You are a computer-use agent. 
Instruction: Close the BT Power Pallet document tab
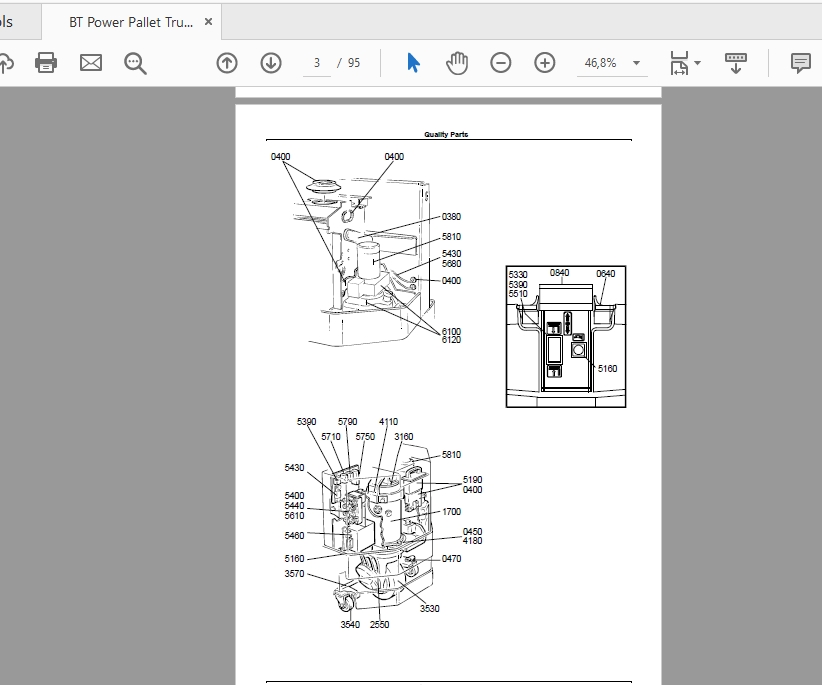(x=208, y=22)
